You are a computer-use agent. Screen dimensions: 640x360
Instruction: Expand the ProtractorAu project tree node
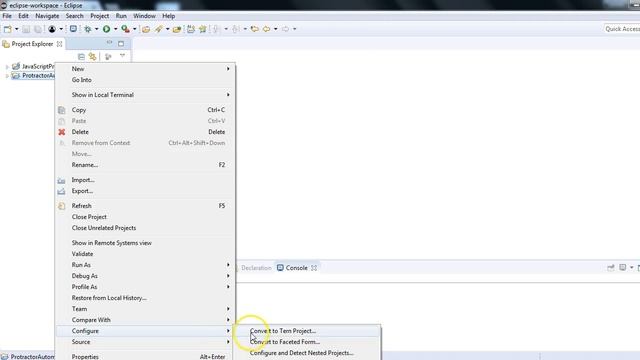(7, 76)
